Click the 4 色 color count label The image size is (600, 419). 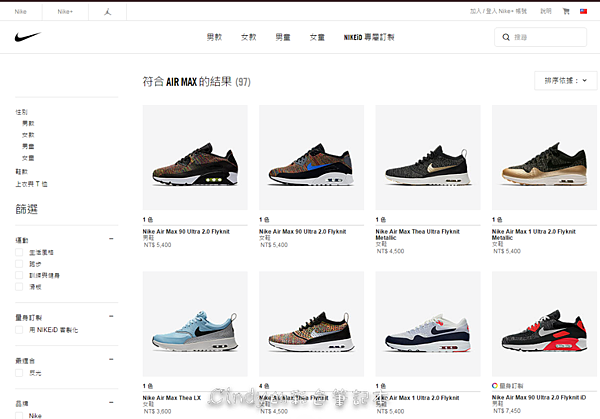[264, 386]
